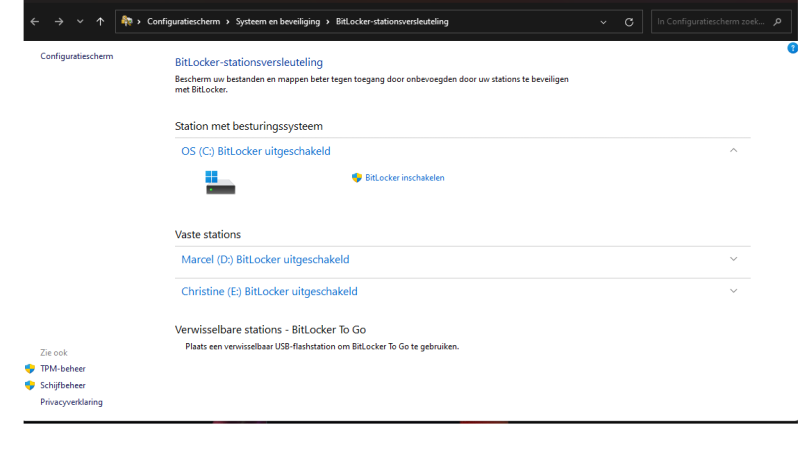This screenshot has width=800, height=450.
Task: Click the Control Panel icon in address bar
Action: coord(127,21)
